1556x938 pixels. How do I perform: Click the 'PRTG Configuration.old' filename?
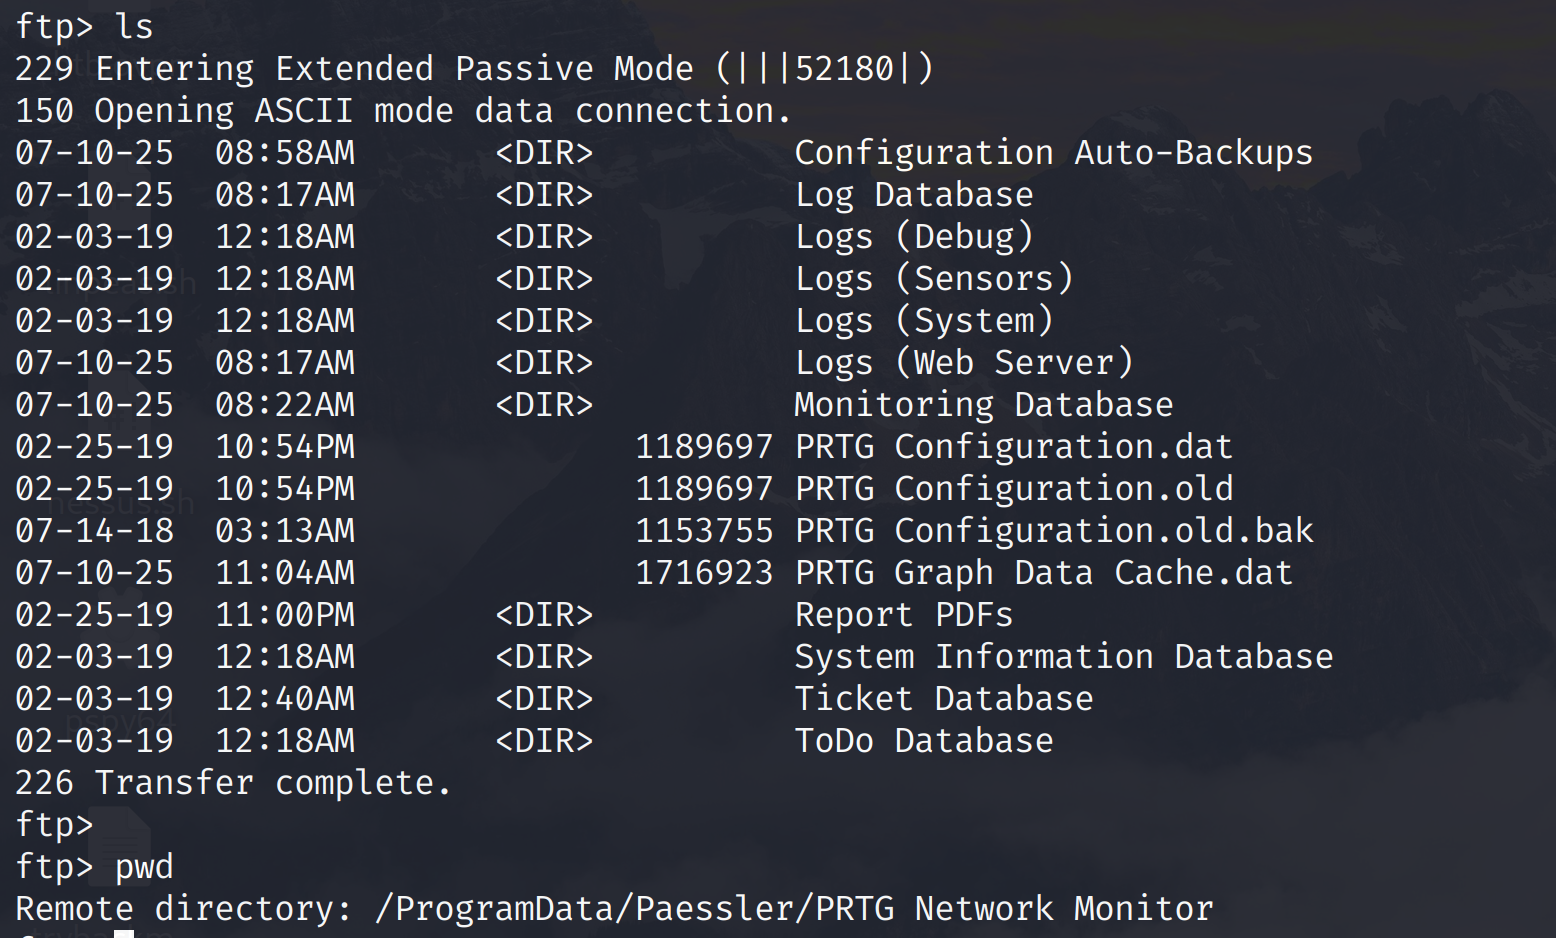[1014, 489]
